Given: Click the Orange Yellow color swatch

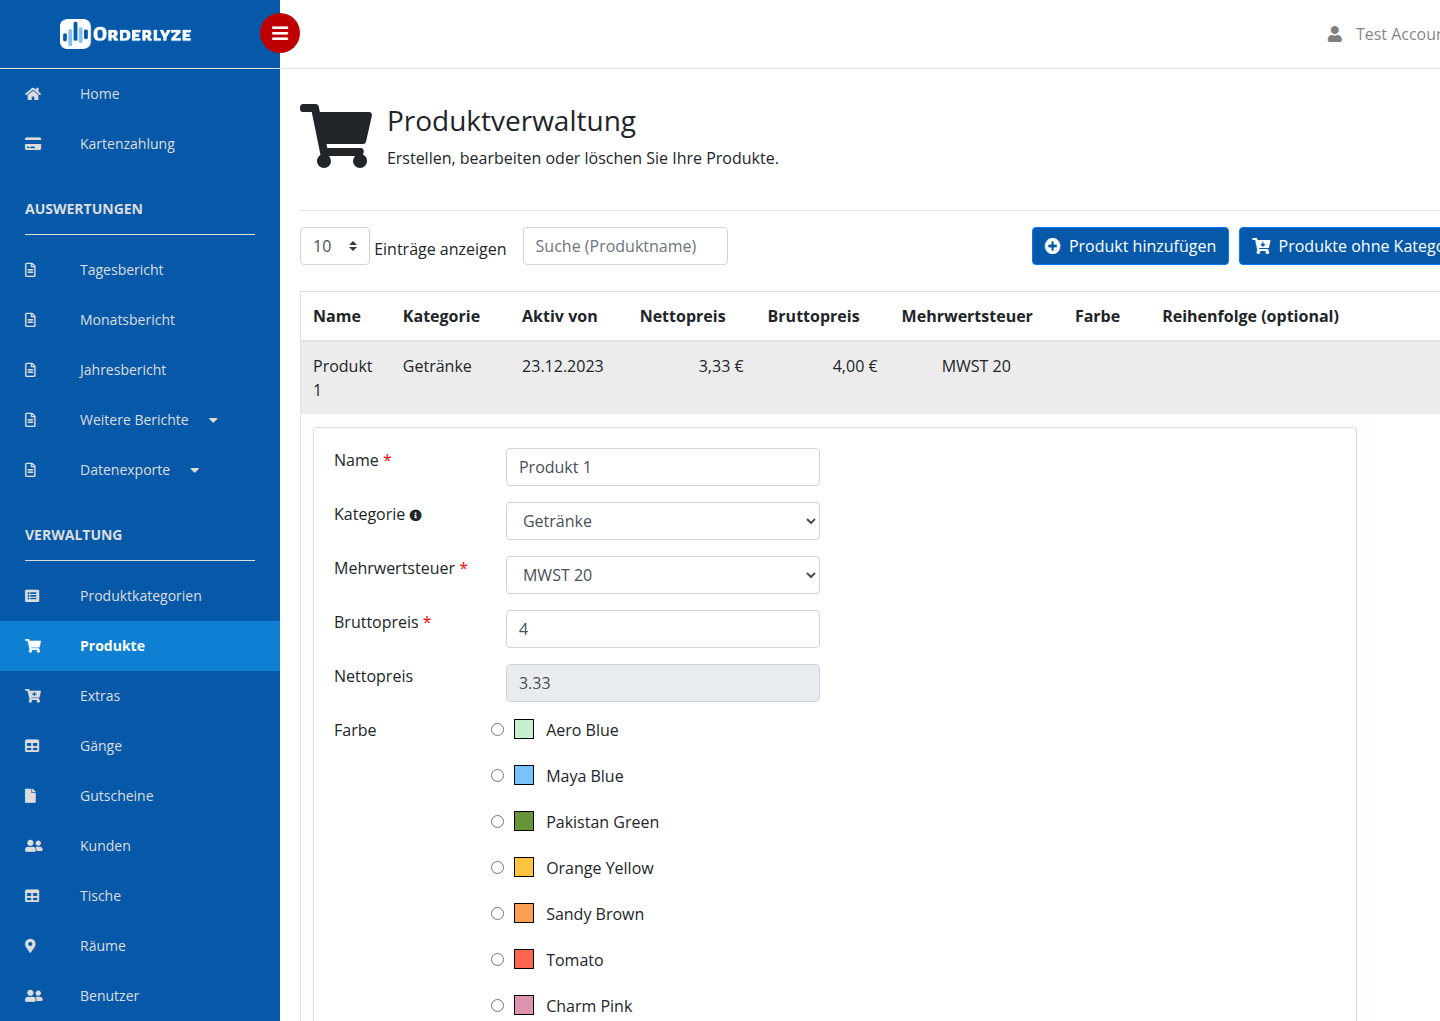Looking at the screenshot, I should pos(524,867).
